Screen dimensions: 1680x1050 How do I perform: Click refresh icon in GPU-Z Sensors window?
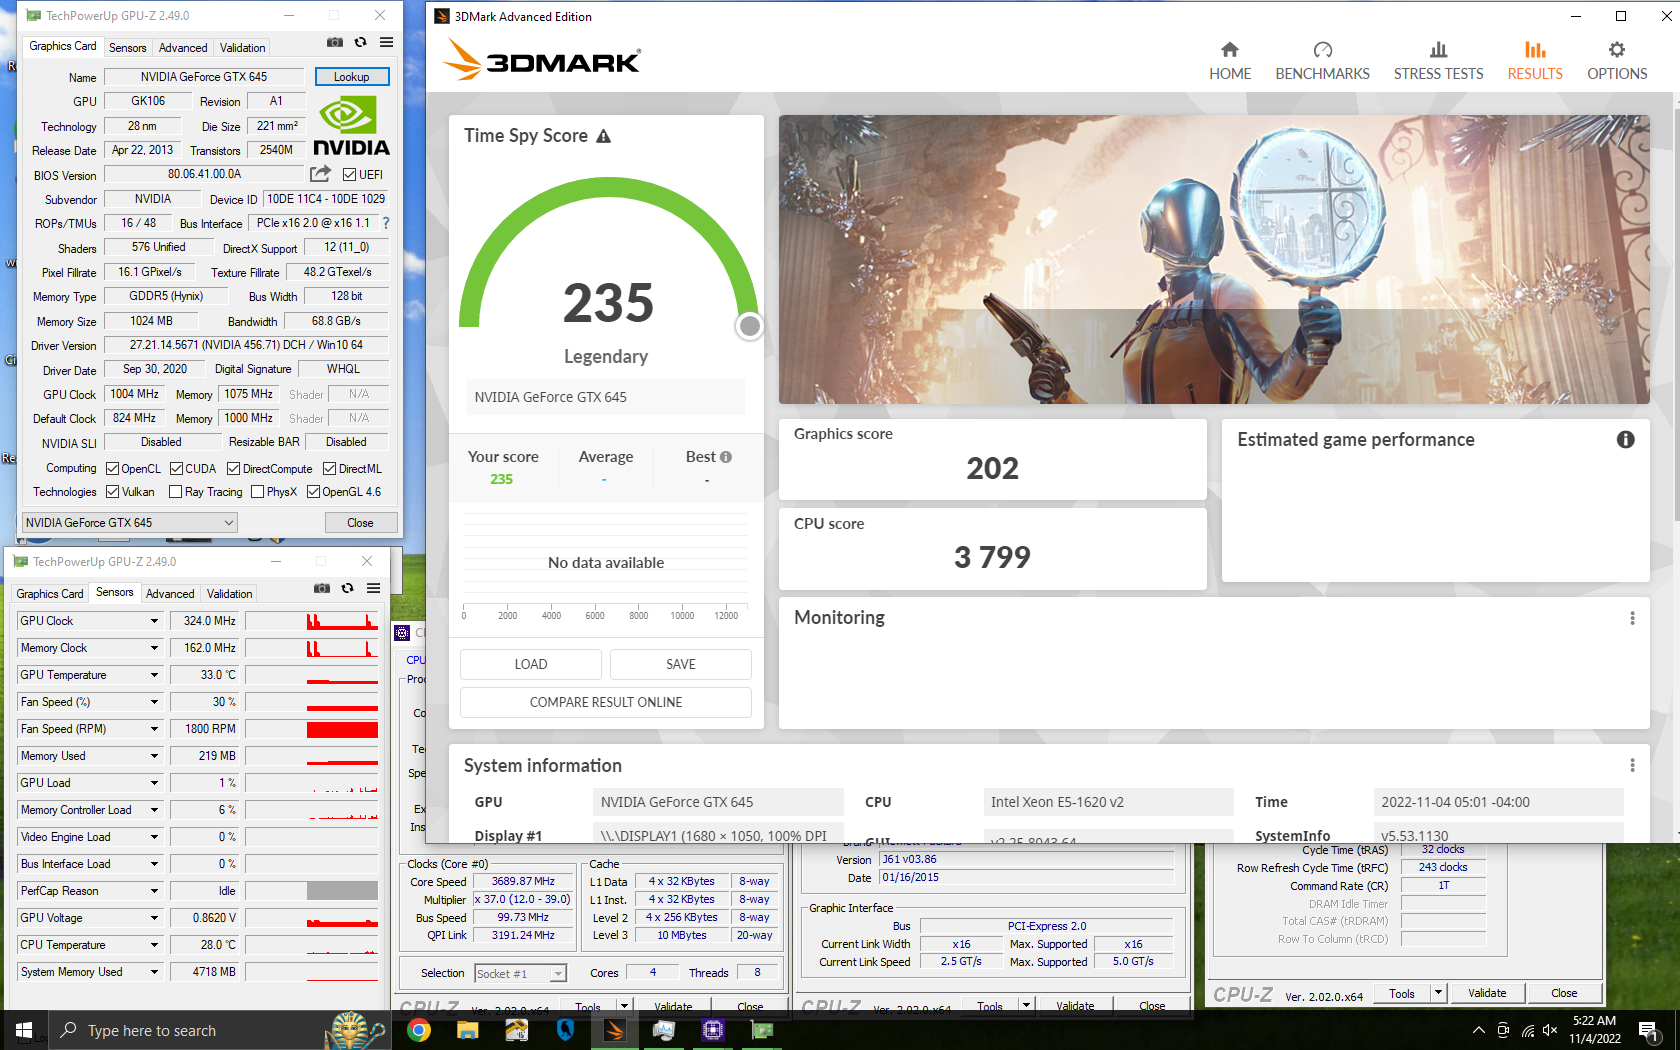tap(347, 588)
